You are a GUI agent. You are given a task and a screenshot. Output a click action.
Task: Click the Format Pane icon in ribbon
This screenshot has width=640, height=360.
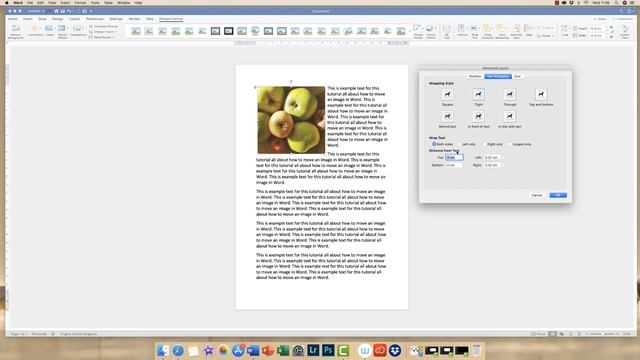(624, 31)
